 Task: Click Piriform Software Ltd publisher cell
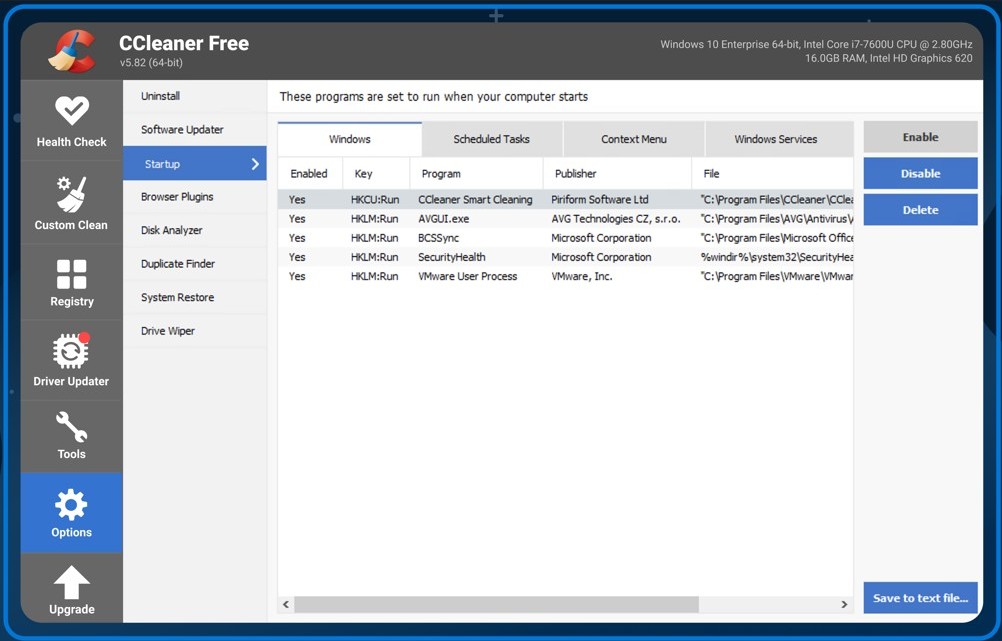point(599,199)
